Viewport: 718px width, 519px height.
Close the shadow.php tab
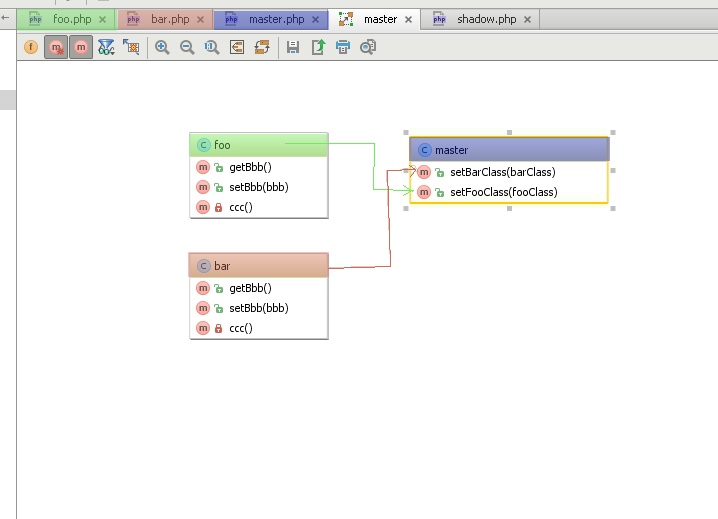(528, 19)
